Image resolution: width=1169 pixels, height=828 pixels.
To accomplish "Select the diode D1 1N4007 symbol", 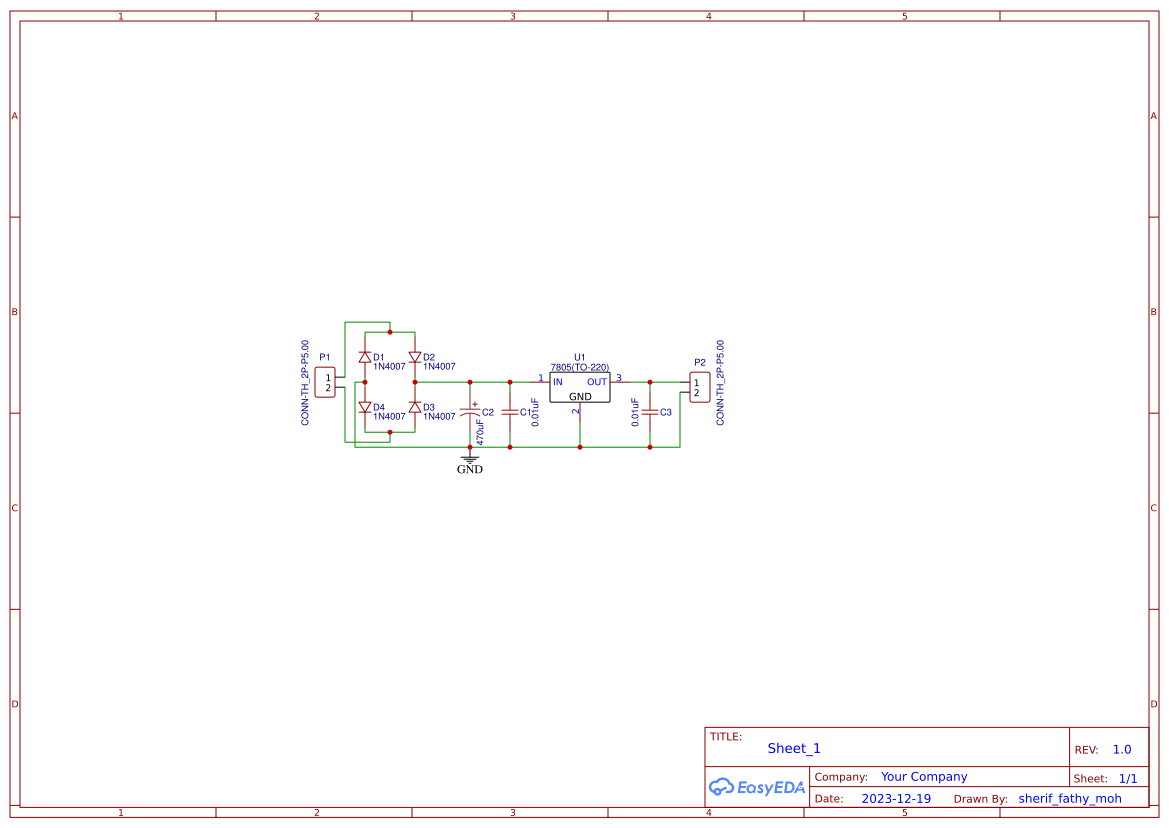I will click(365, 357).
